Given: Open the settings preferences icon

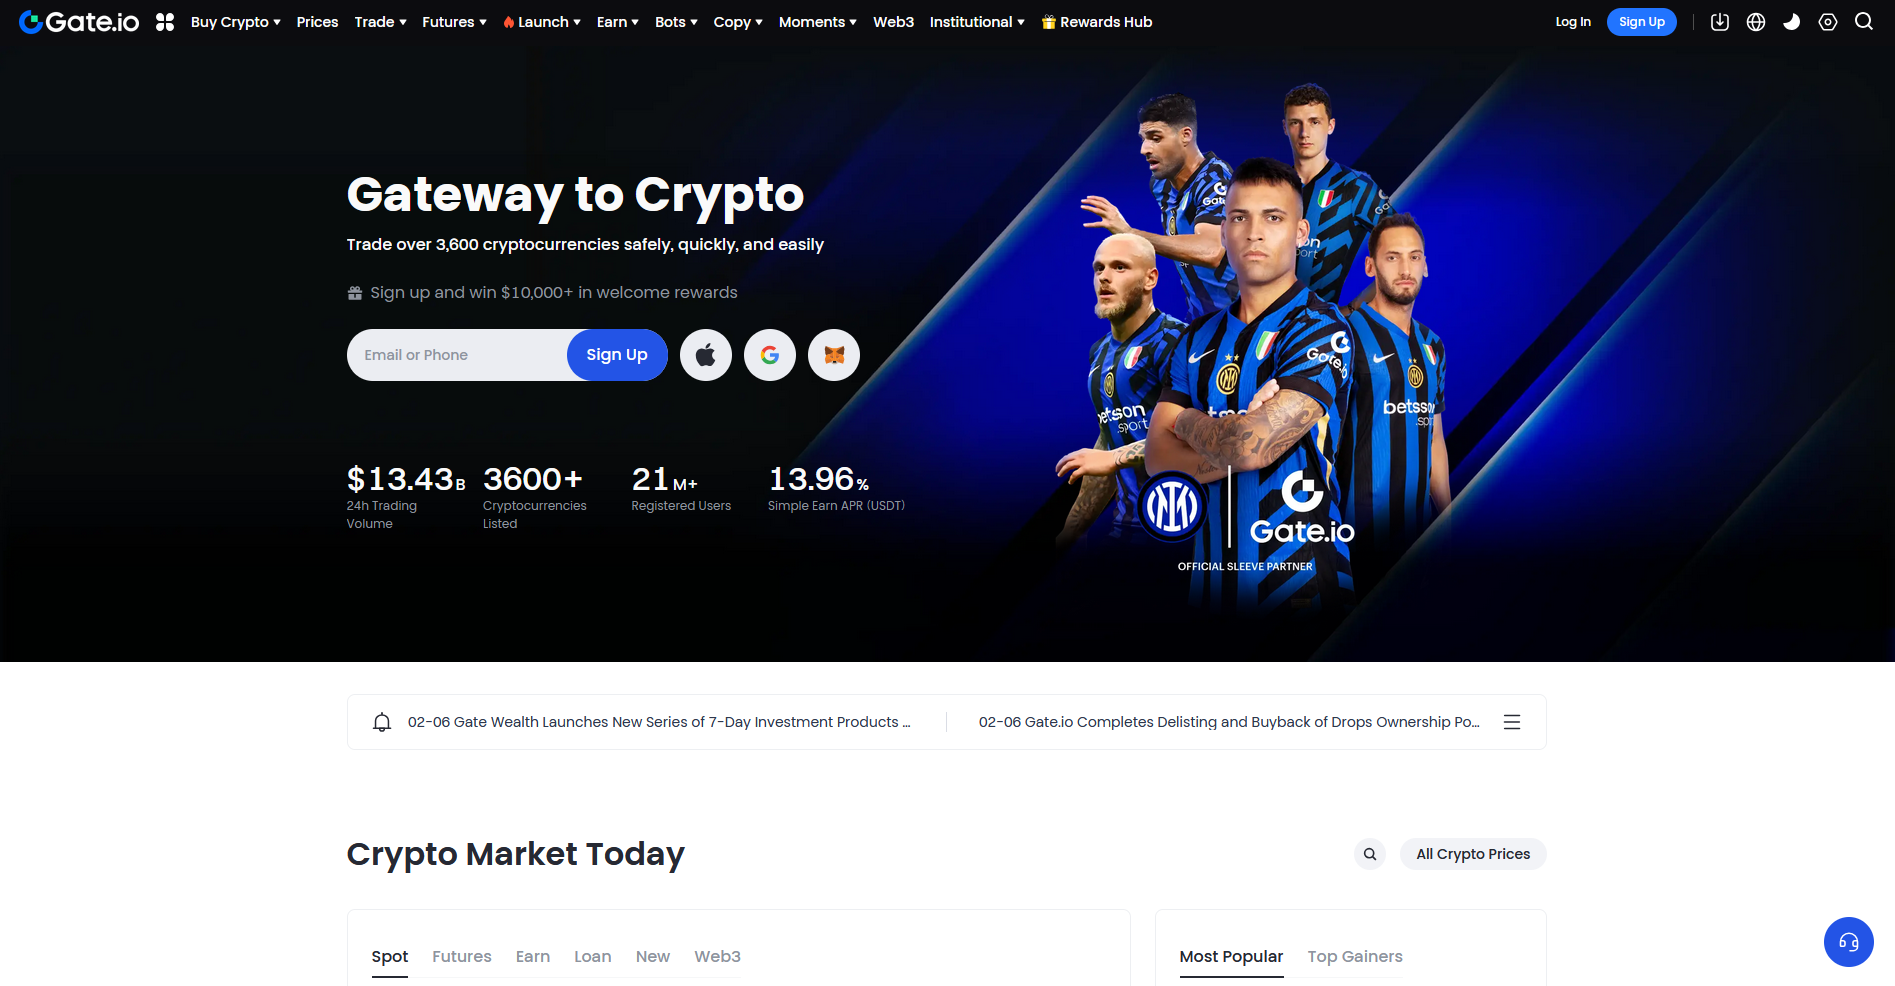Looking at the screenshot, I should coord(1828,22).
